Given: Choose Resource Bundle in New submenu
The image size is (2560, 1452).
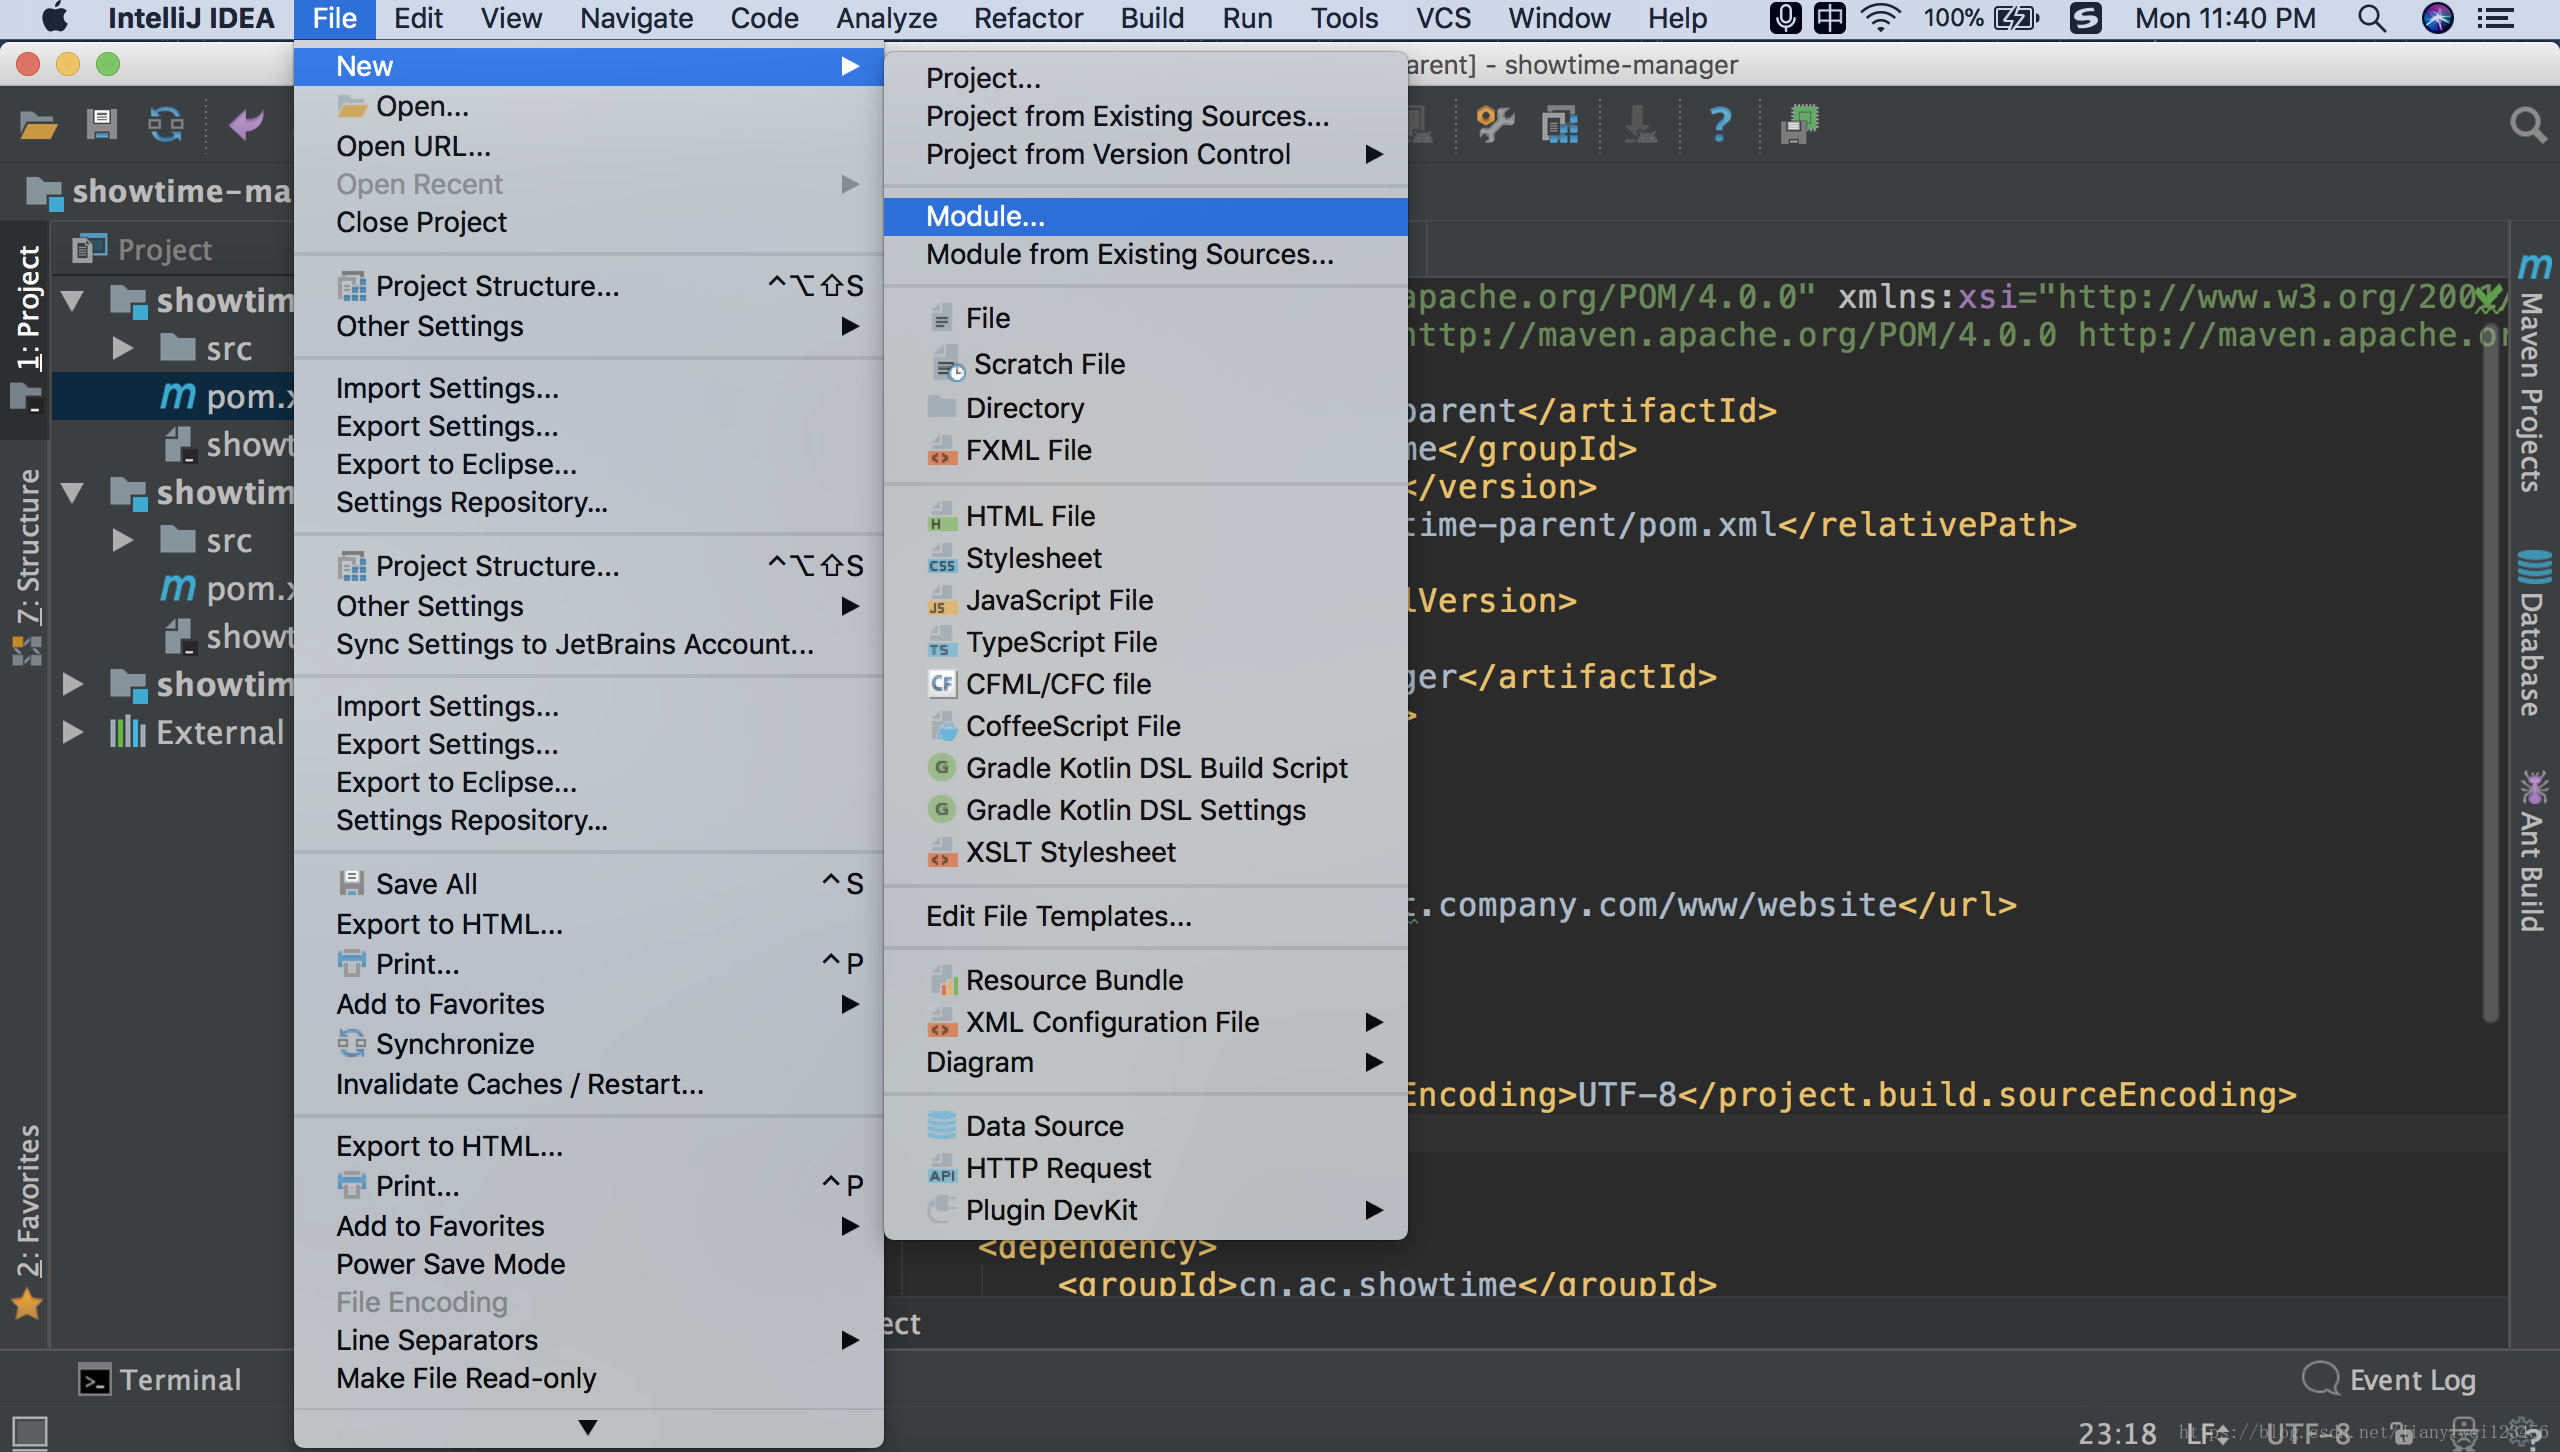Looking at the screenshot, I should [1145, 980].
